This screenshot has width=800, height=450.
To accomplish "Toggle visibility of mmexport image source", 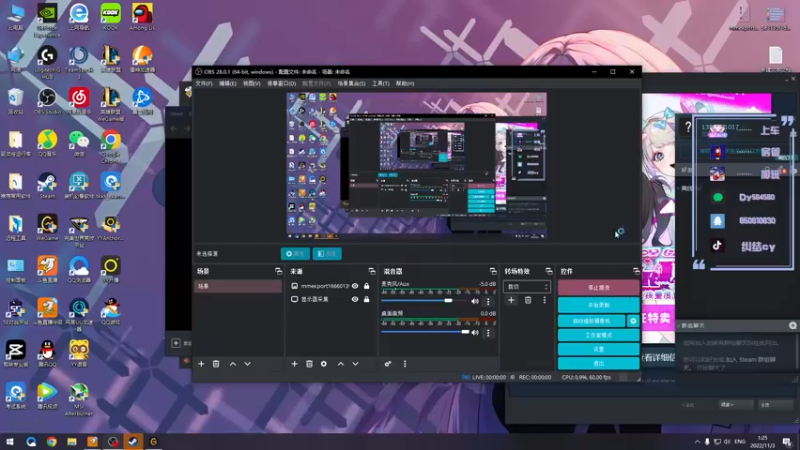I will (355, 286).
